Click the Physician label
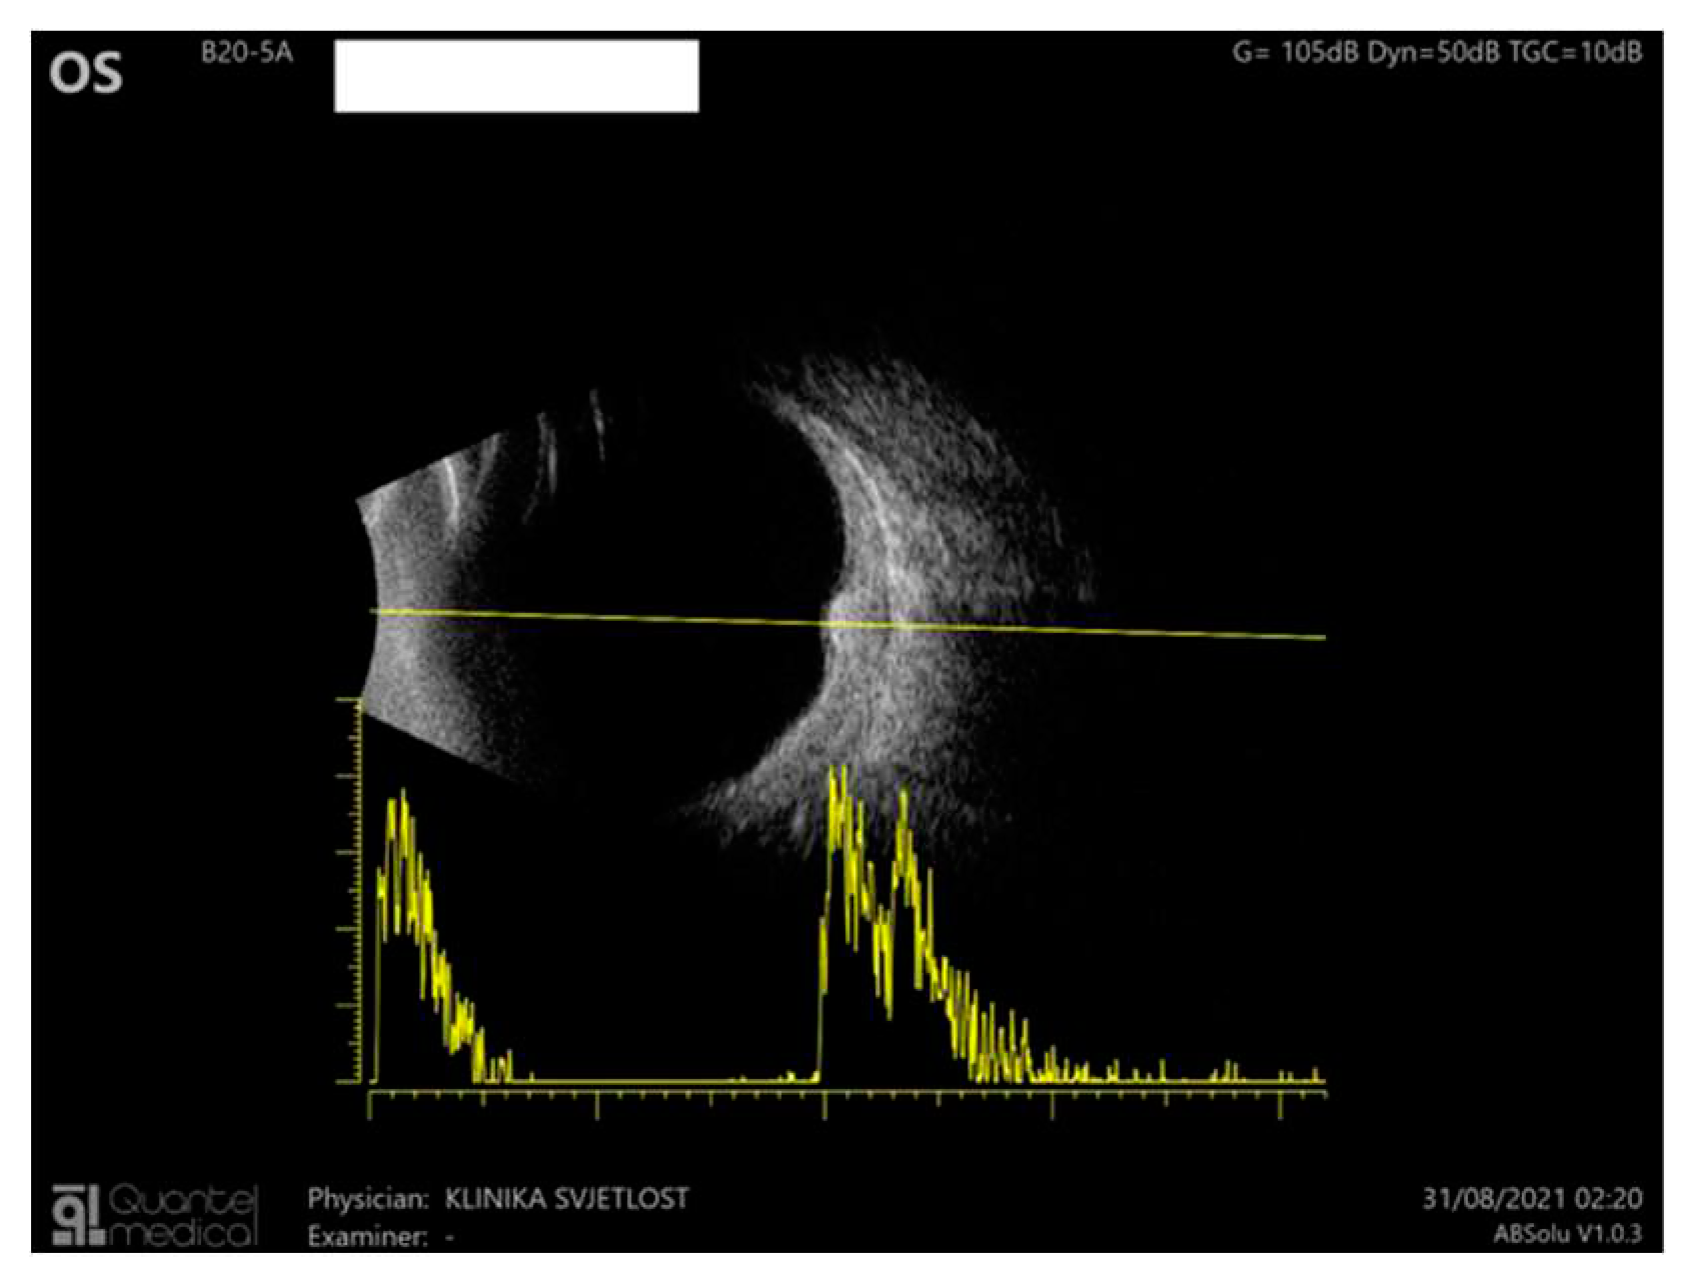1689x1282 pixels. point(367,1198)
